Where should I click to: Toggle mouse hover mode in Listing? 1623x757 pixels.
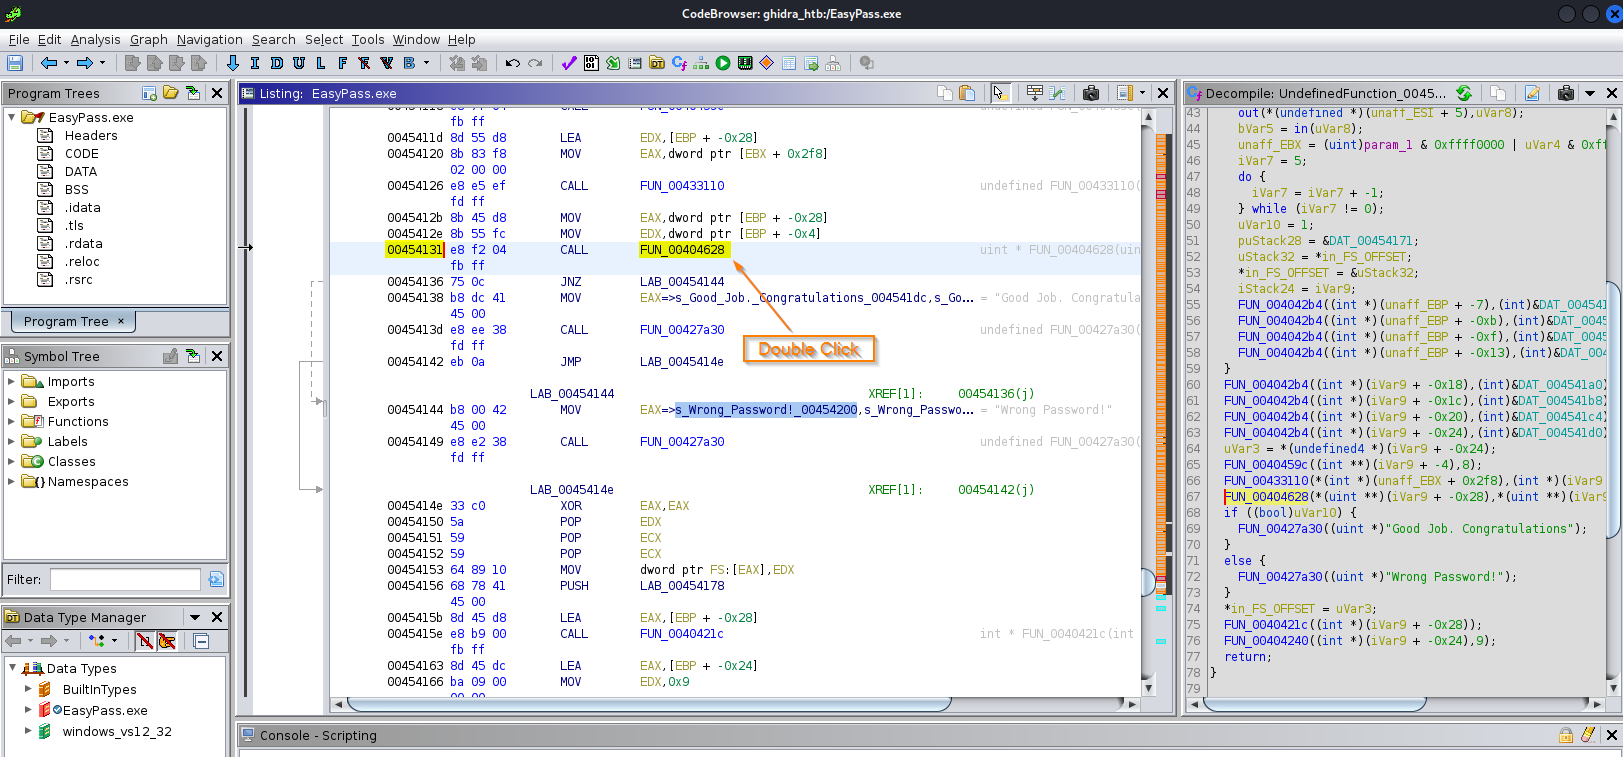click(x=1000, y=93)
